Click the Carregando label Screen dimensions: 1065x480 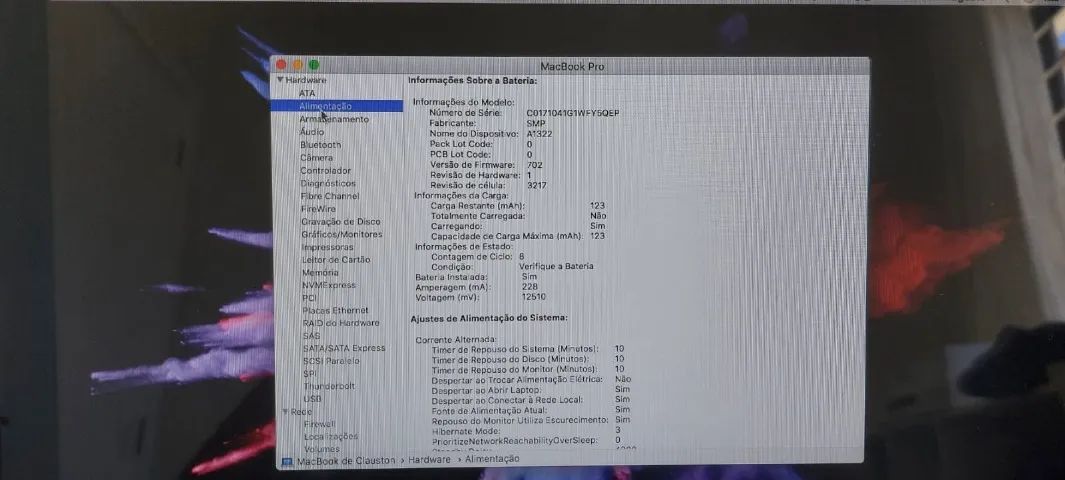[x=456, y=226]
